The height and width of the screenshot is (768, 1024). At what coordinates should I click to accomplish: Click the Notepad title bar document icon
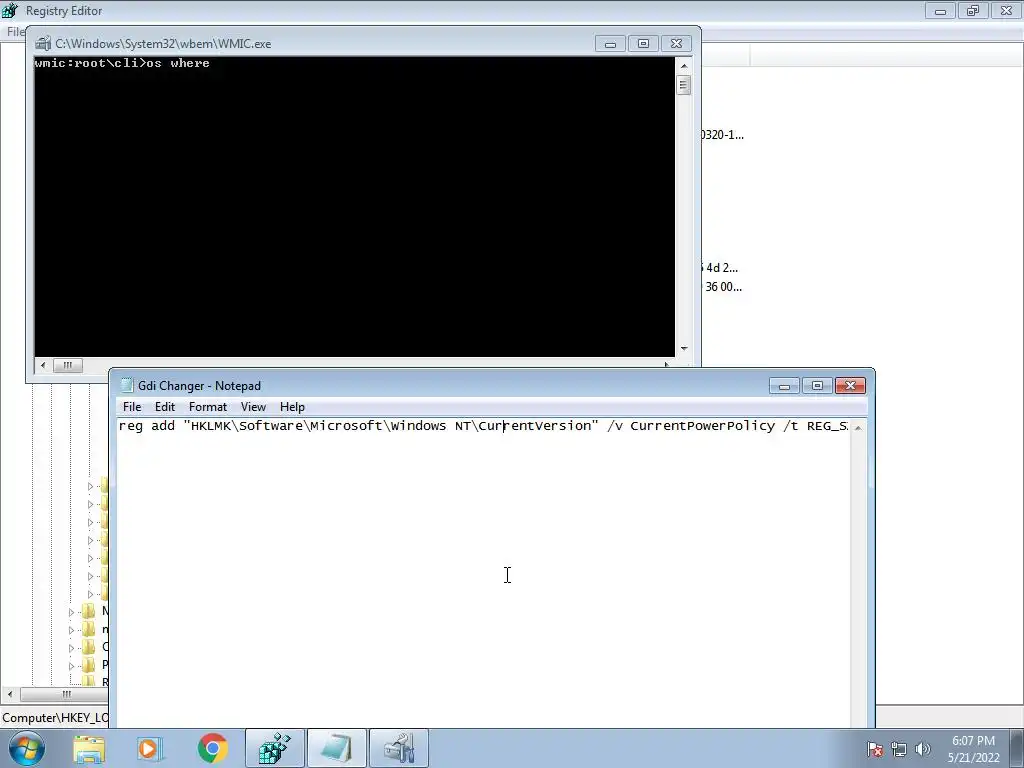pyautogui.click(x=127, y=385)
